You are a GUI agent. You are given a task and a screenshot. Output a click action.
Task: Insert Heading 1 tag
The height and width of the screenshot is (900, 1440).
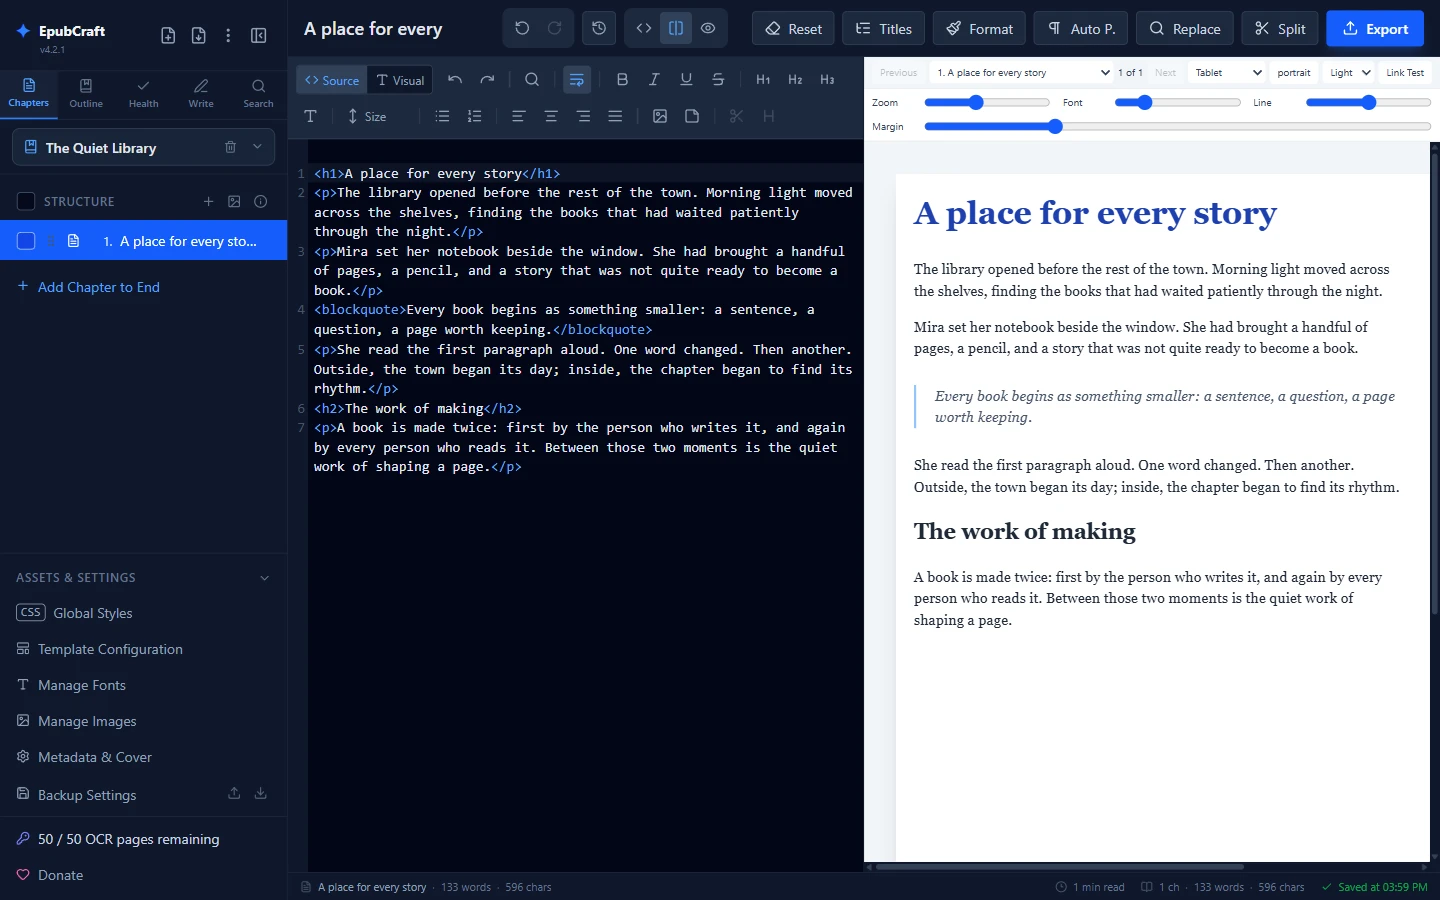point(763,80)
